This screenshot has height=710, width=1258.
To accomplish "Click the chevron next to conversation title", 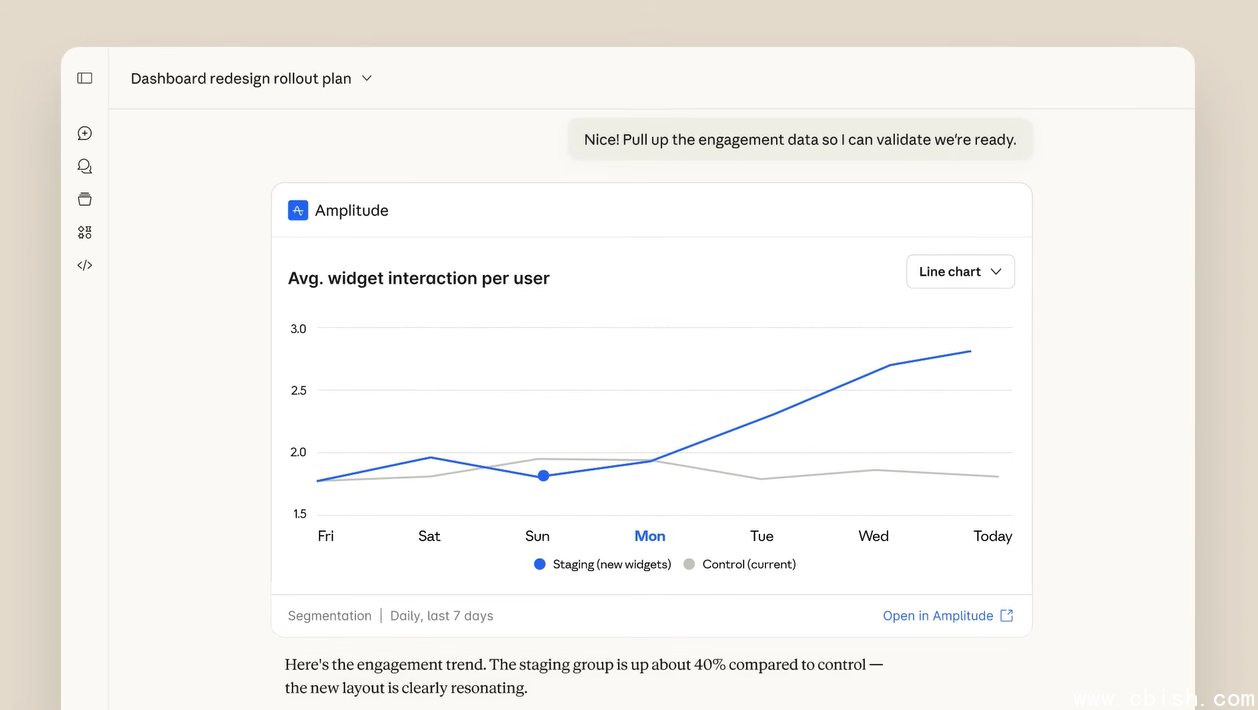I will pyautogui.click(x=367, y=78).
